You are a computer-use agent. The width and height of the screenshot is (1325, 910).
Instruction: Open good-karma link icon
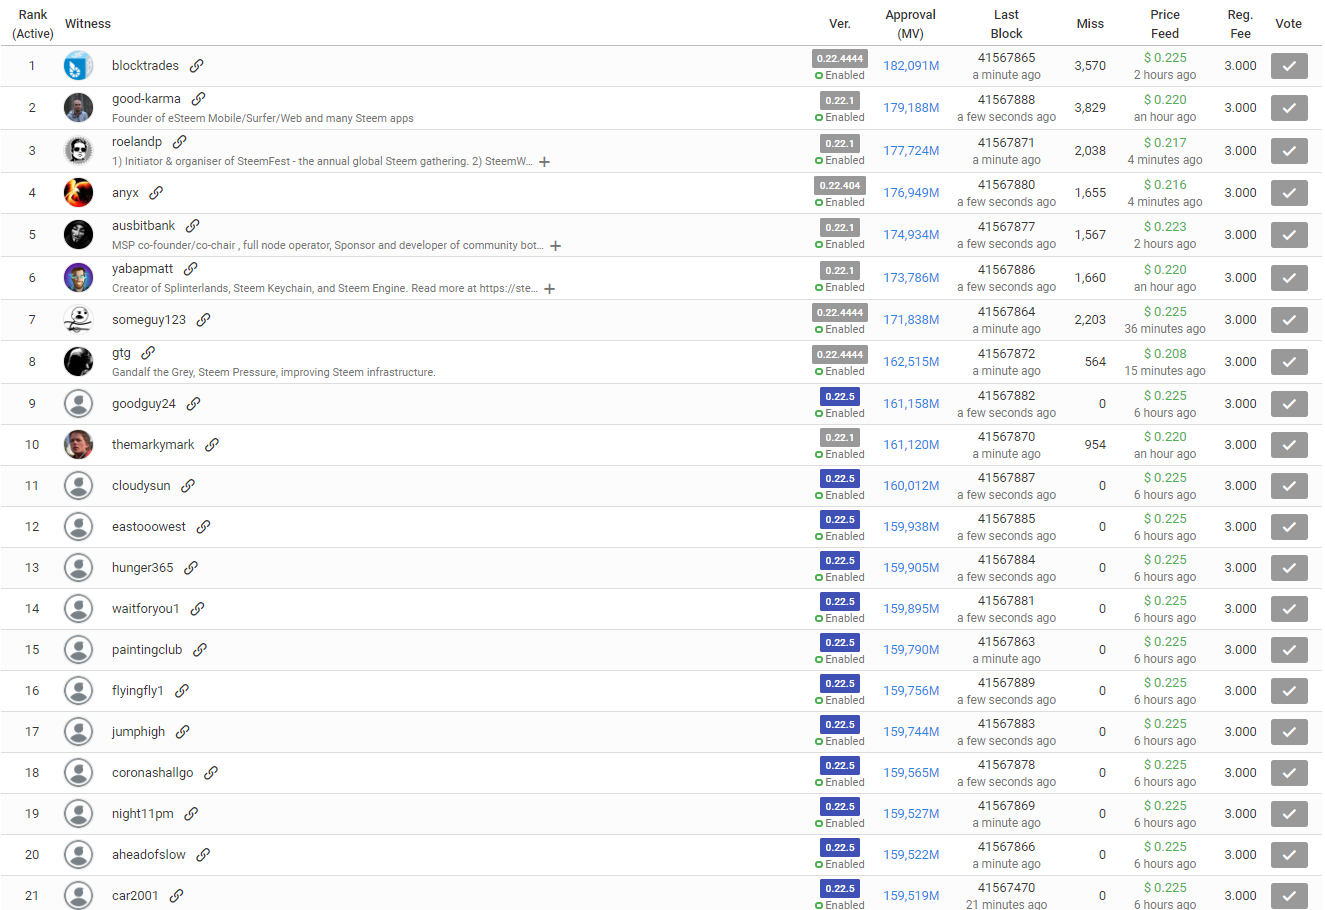199,99
